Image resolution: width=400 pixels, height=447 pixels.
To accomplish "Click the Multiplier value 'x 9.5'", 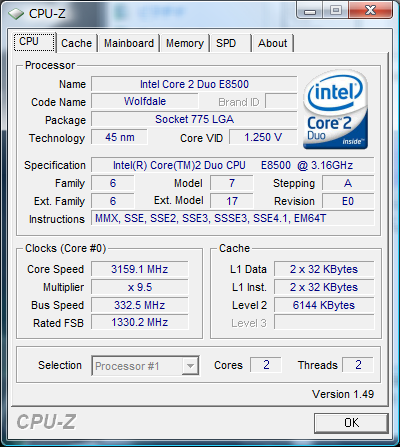I will (140, 287).
